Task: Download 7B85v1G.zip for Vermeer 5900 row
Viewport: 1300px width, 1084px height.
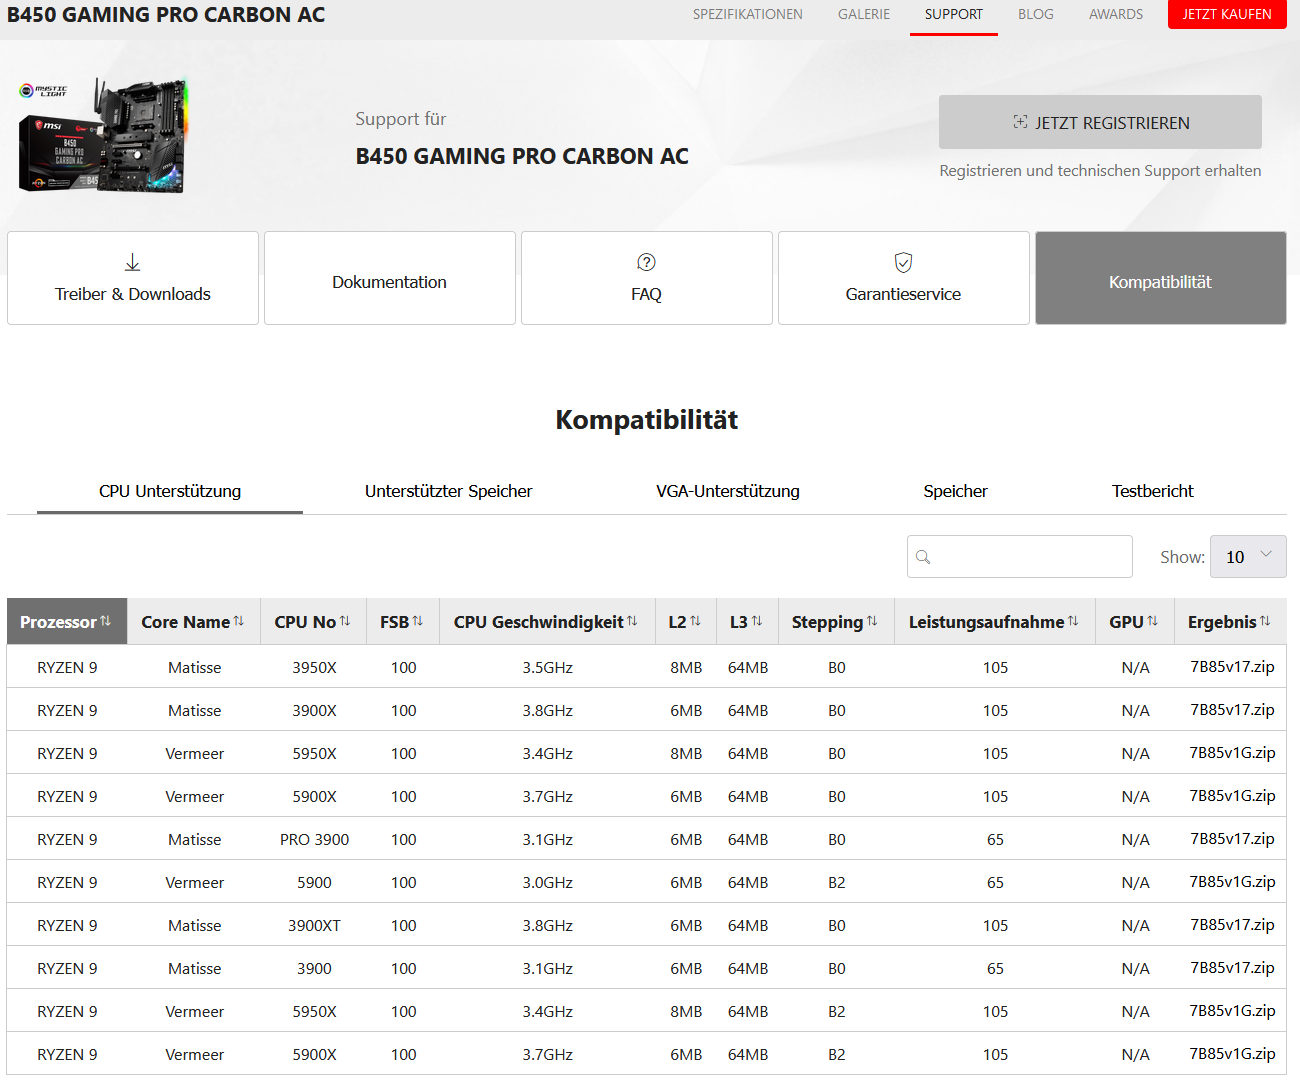Action: pos(1232,882)
